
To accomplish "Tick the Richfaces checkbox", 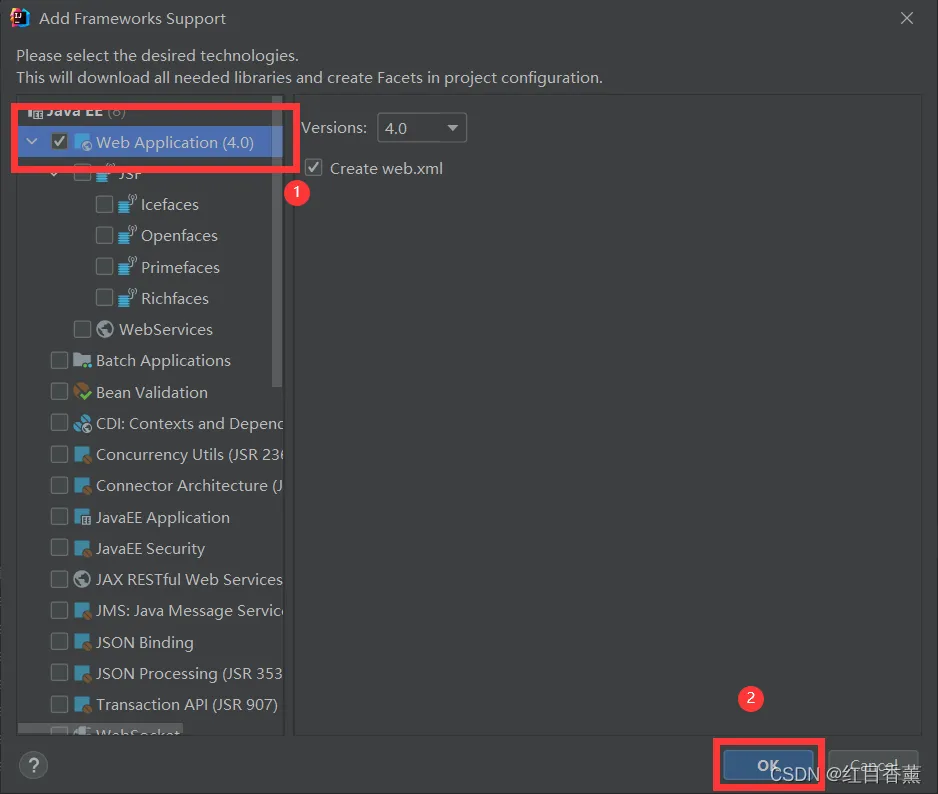I will click(104, 297).
